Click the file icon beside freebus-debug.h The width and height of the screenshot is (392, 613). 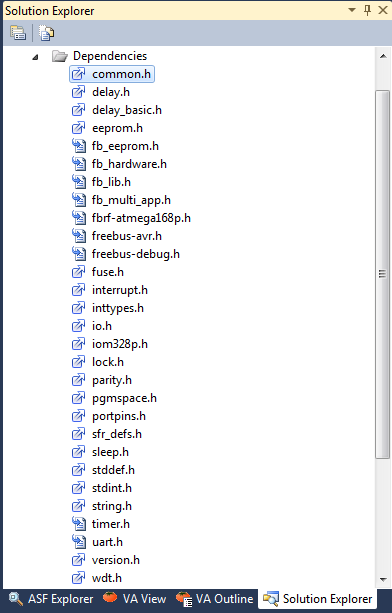point(79,254)
